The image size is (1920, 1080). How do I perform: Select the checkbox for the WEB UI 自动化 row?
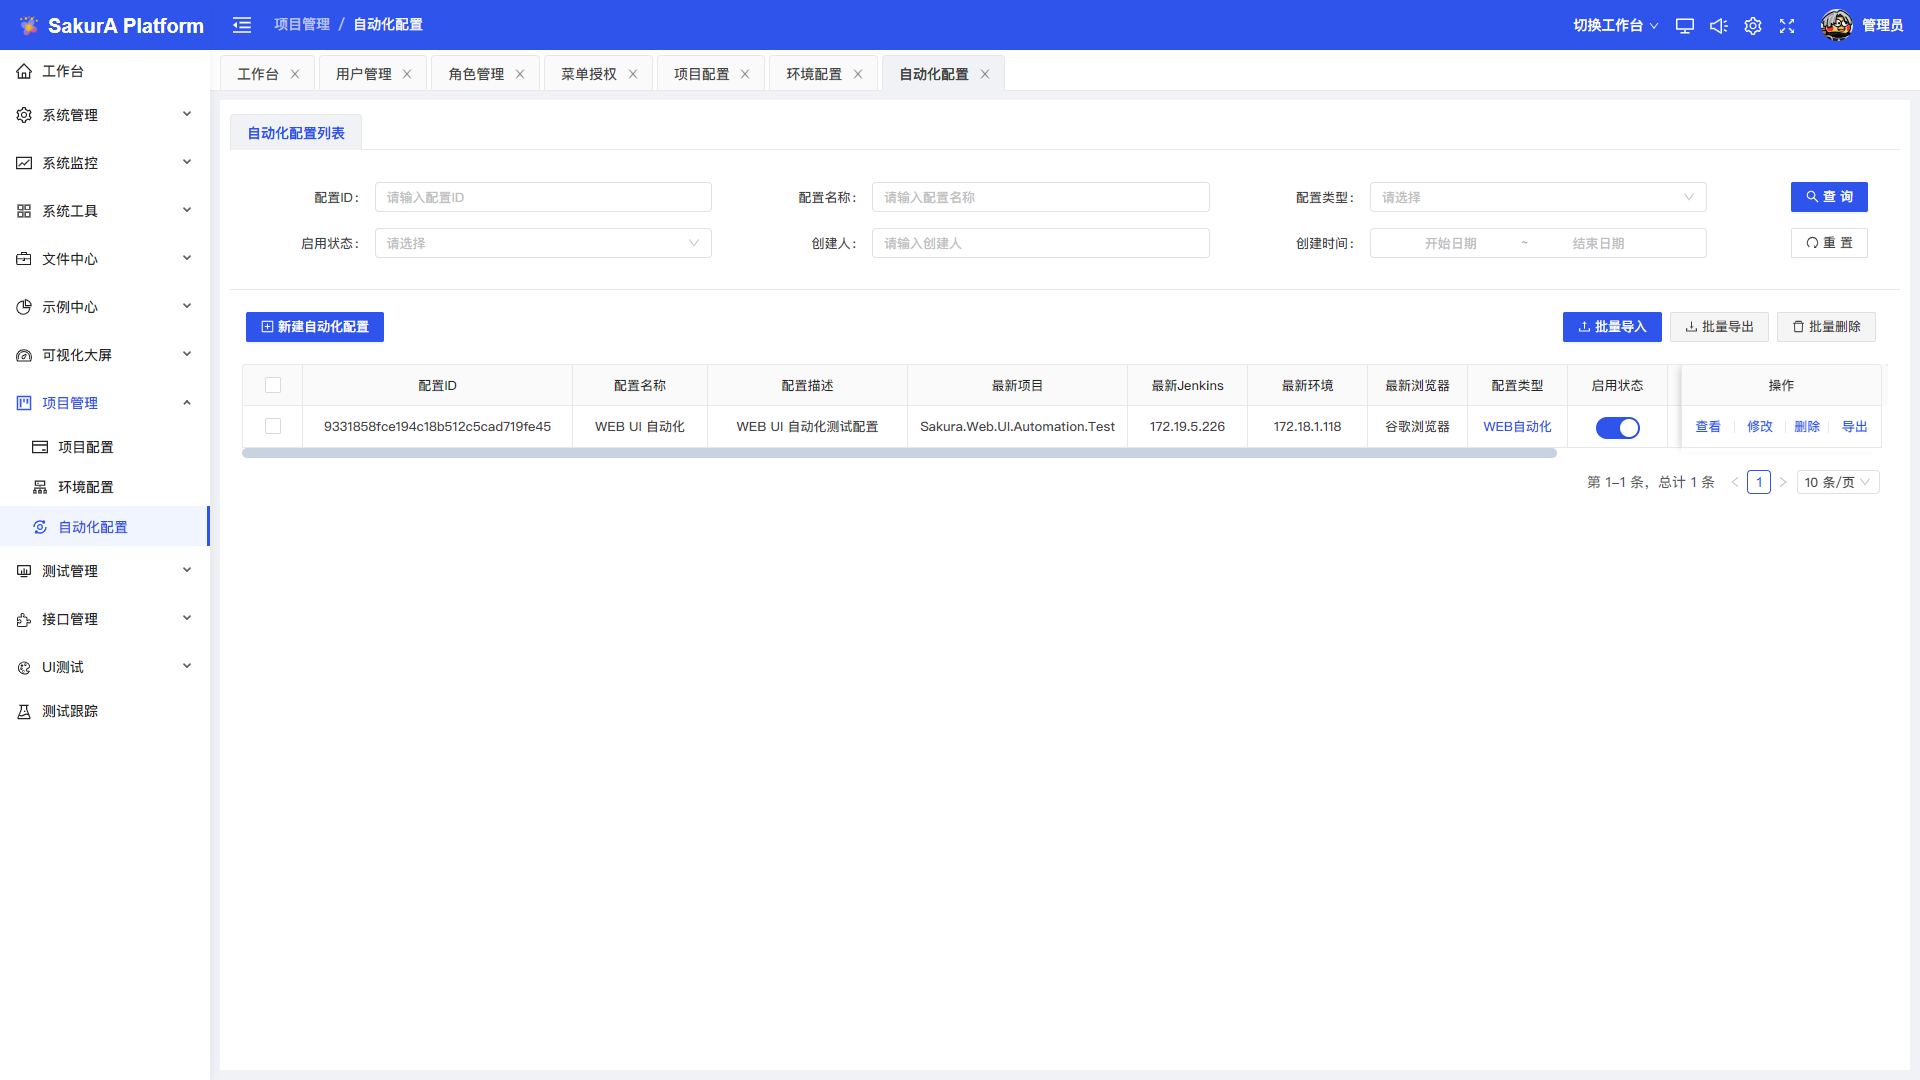pyautogui.click(x=273, y=426)
